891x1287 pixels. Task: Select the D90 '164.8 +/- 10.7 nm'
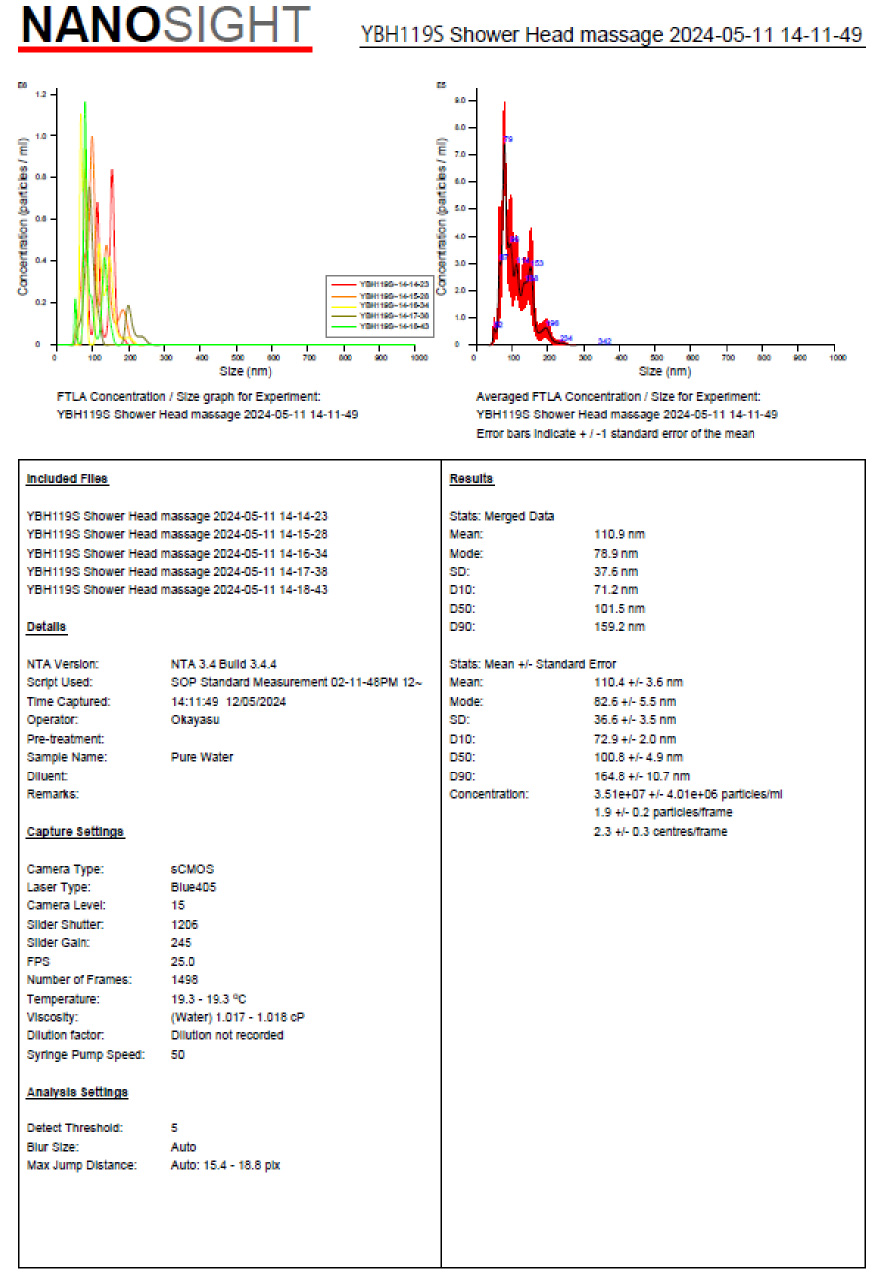[642, 775]
